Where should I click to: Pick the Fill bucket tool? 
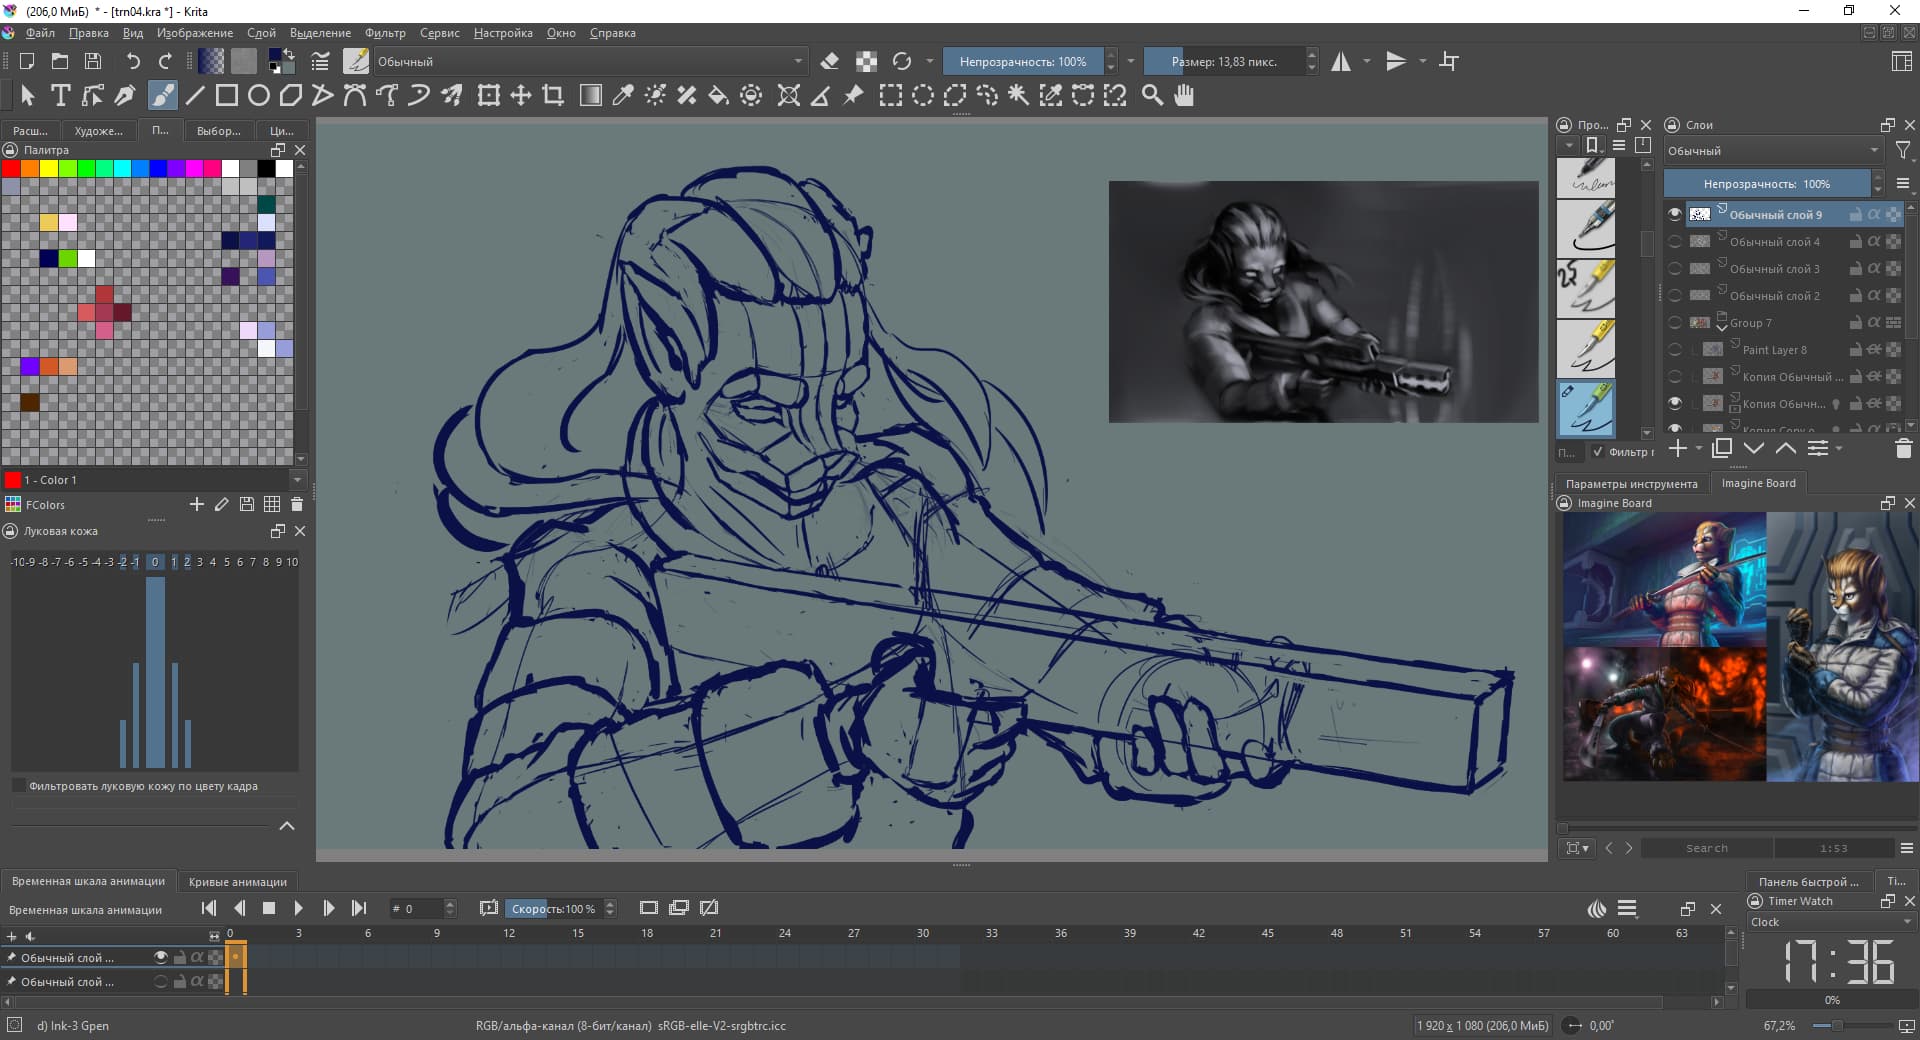click(718, 95)
